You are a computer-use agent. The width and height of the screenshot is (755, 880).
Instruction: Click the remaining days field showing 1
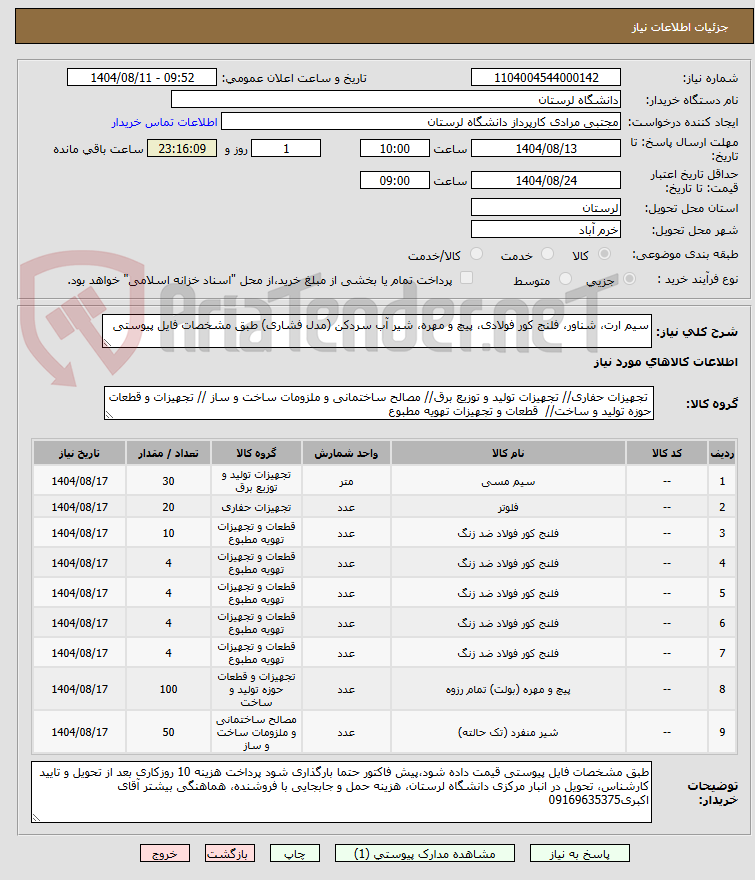click(x=286, y=149)
